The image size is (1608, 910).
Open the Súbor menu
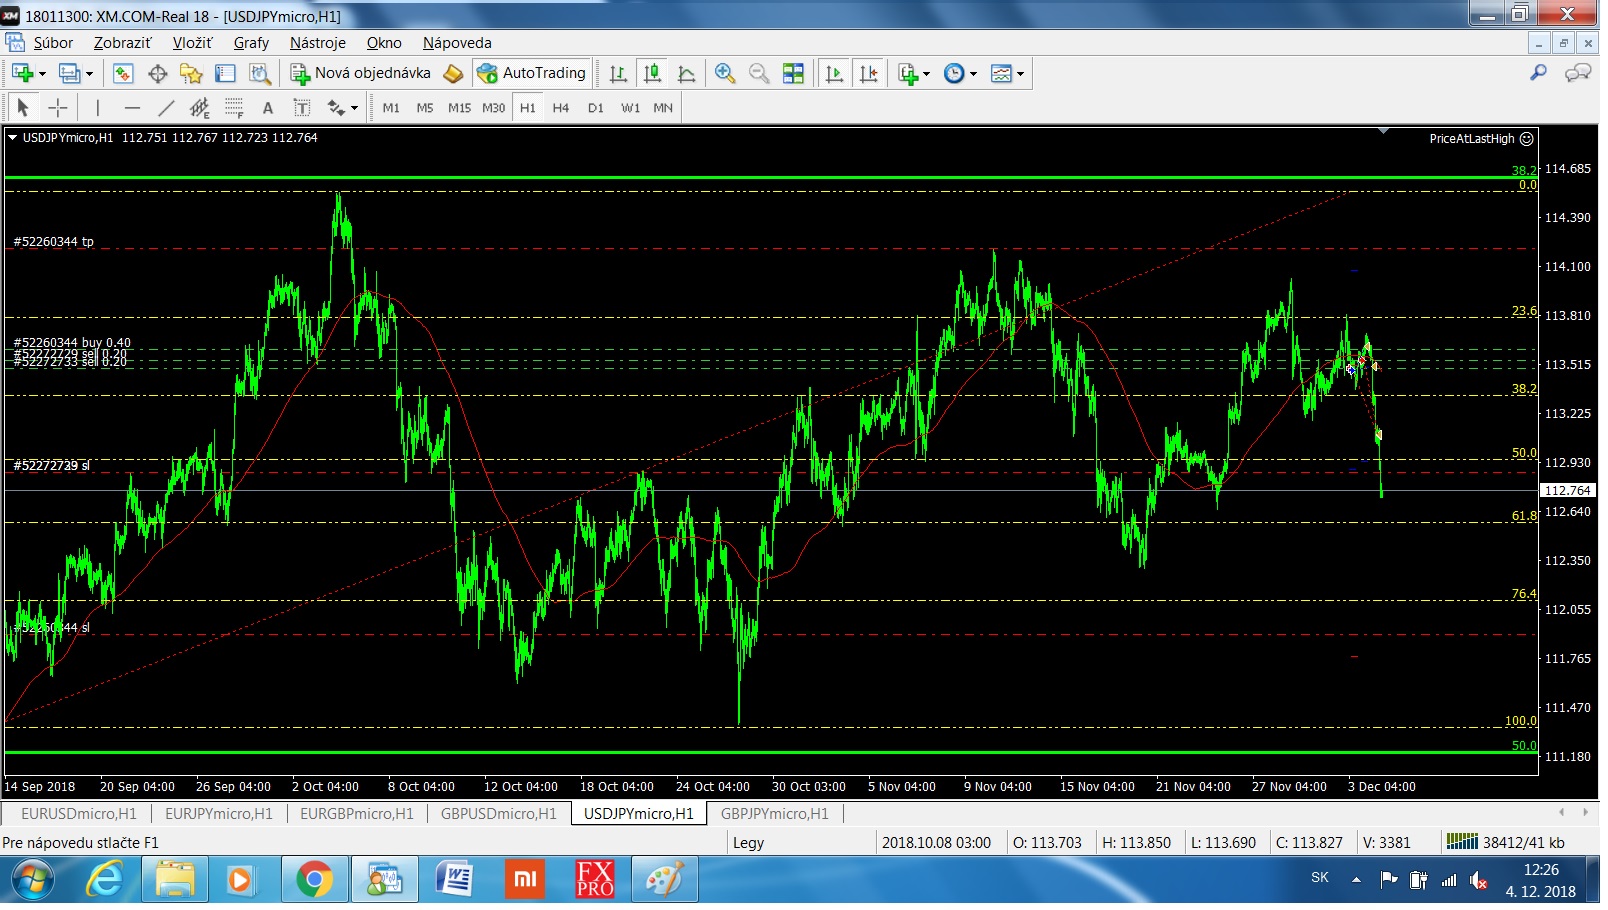tap(53, 43)
